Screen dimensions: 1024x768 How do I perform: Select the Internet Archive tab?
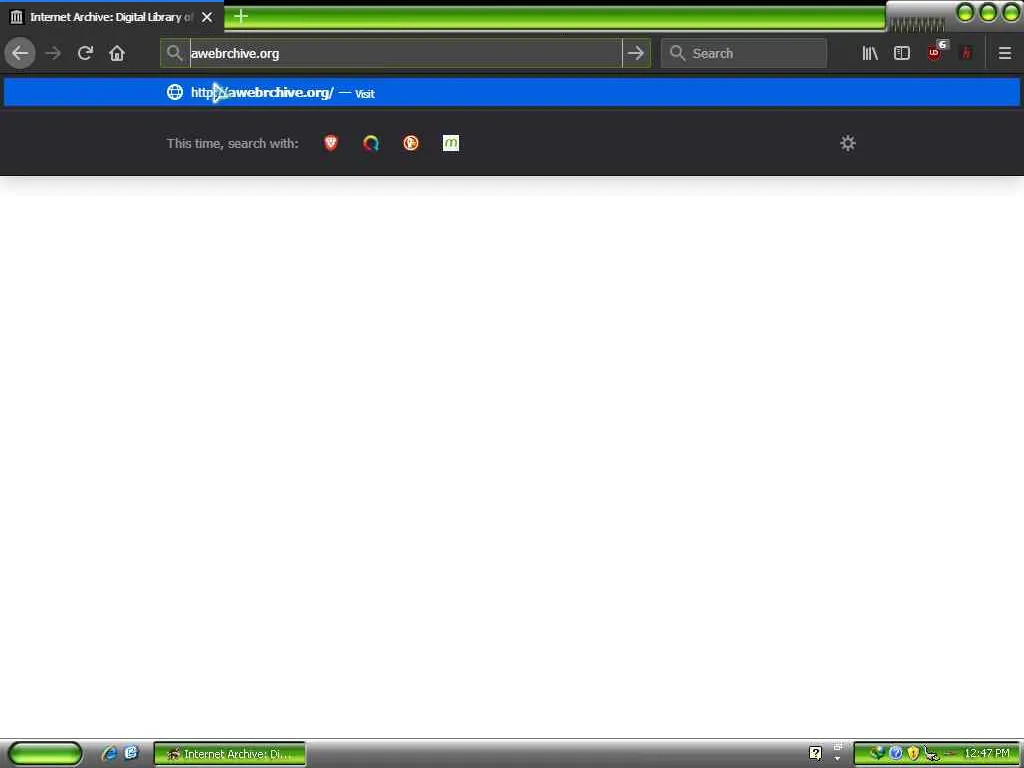pyautogui.click(x=112, y=17)
